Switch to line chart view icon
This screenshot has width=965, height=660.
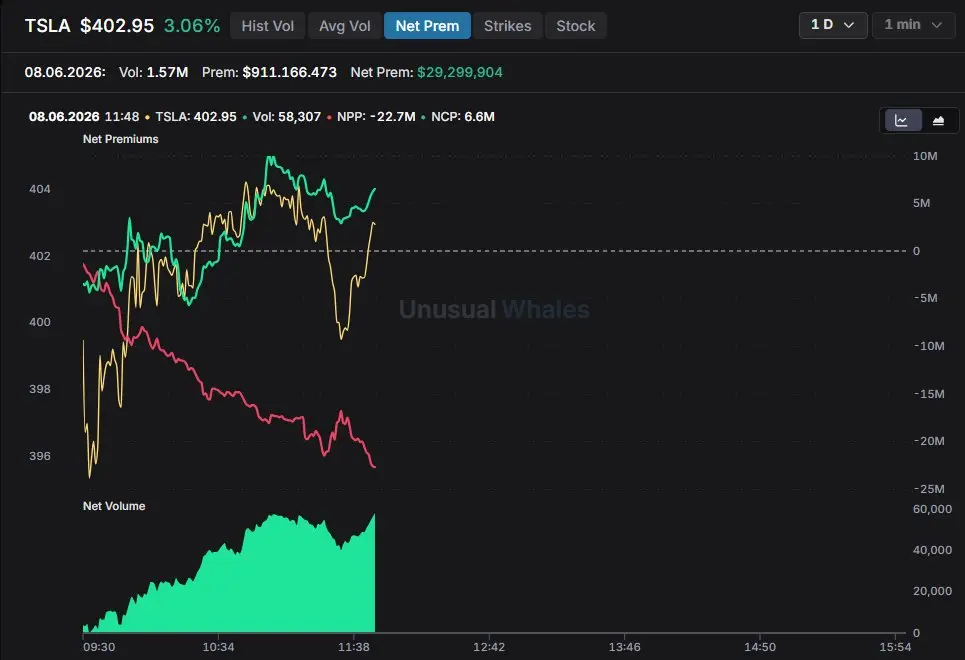click(x=903, y=120)
